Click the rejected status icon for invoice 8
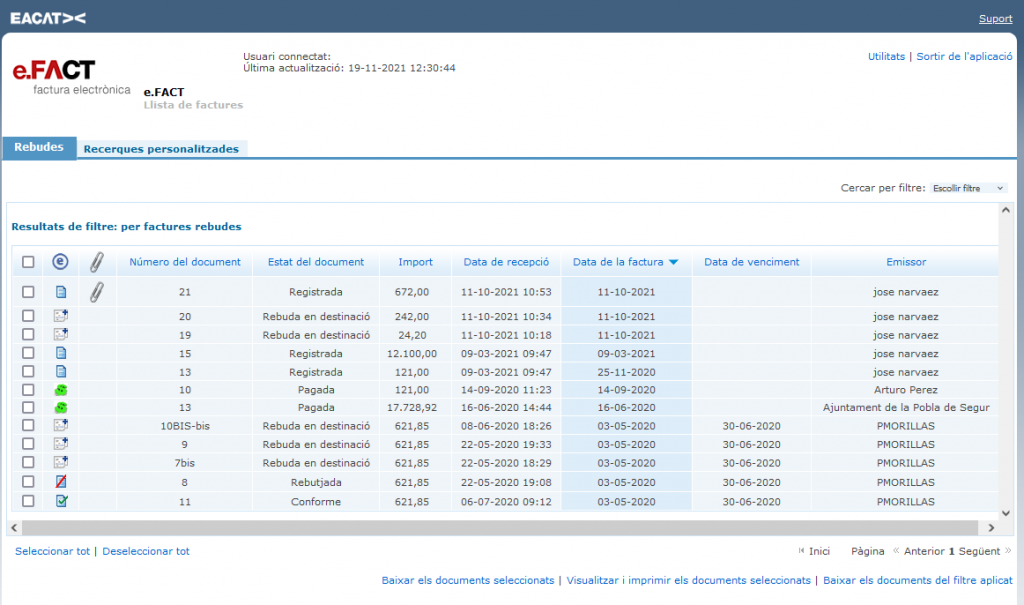1024x605 pixels. tap(61, 482)
